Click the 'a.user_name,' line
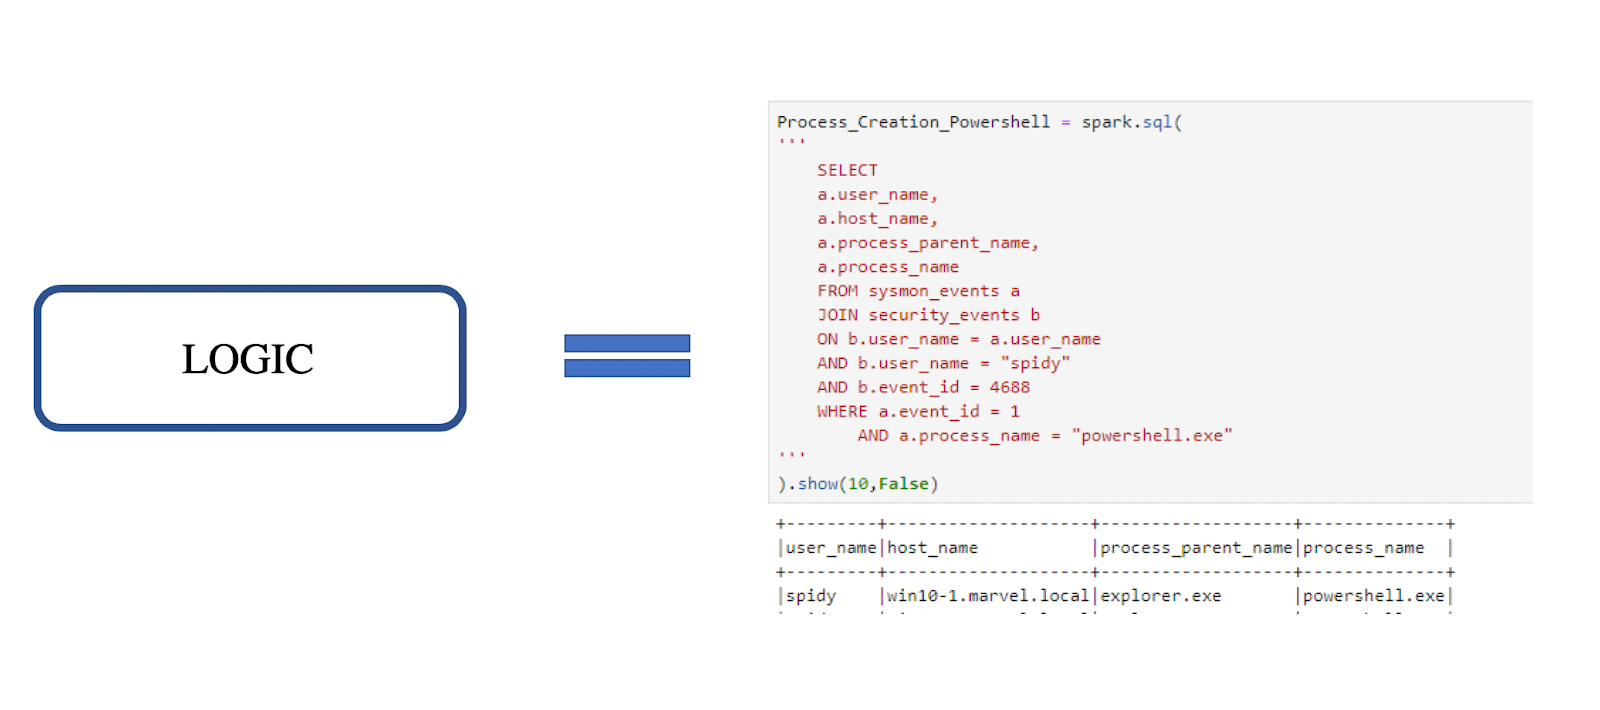The width and height of the screenshot is (1600, 710). pyautogui.click(x=877, y=195)
